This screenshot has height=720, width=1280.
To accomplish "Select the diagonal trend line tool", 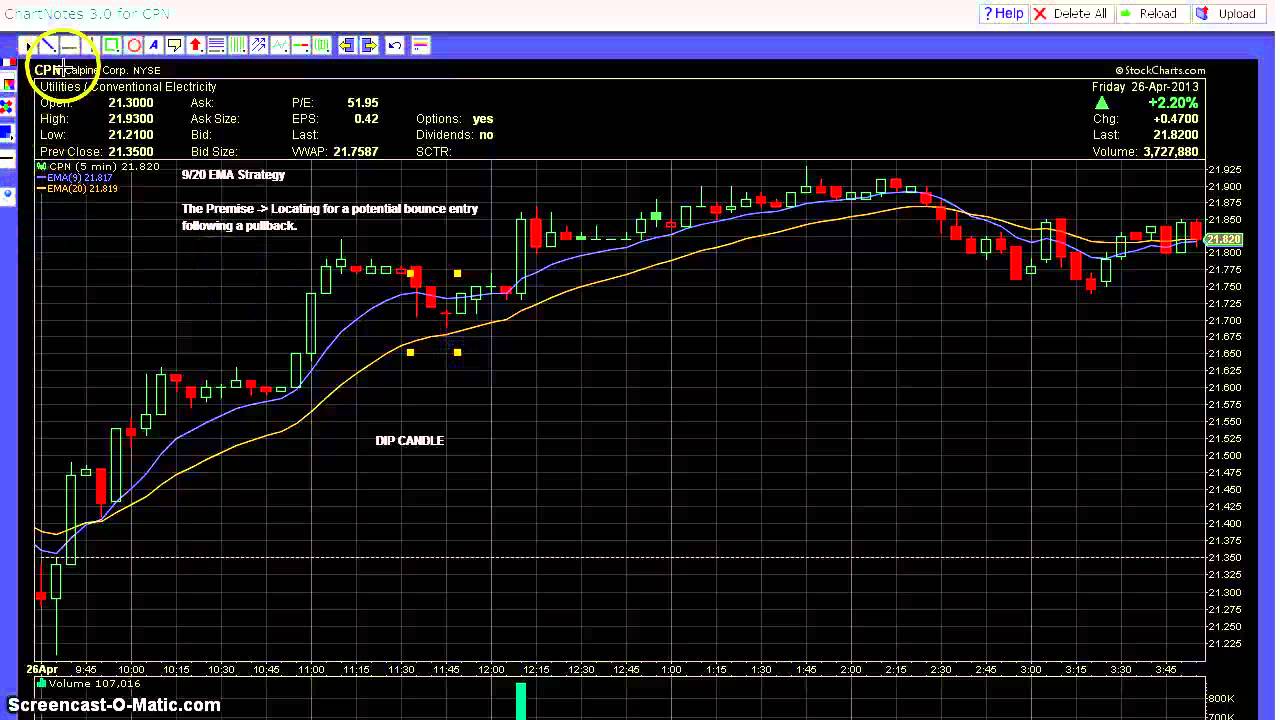I will [x=48, y=45].
